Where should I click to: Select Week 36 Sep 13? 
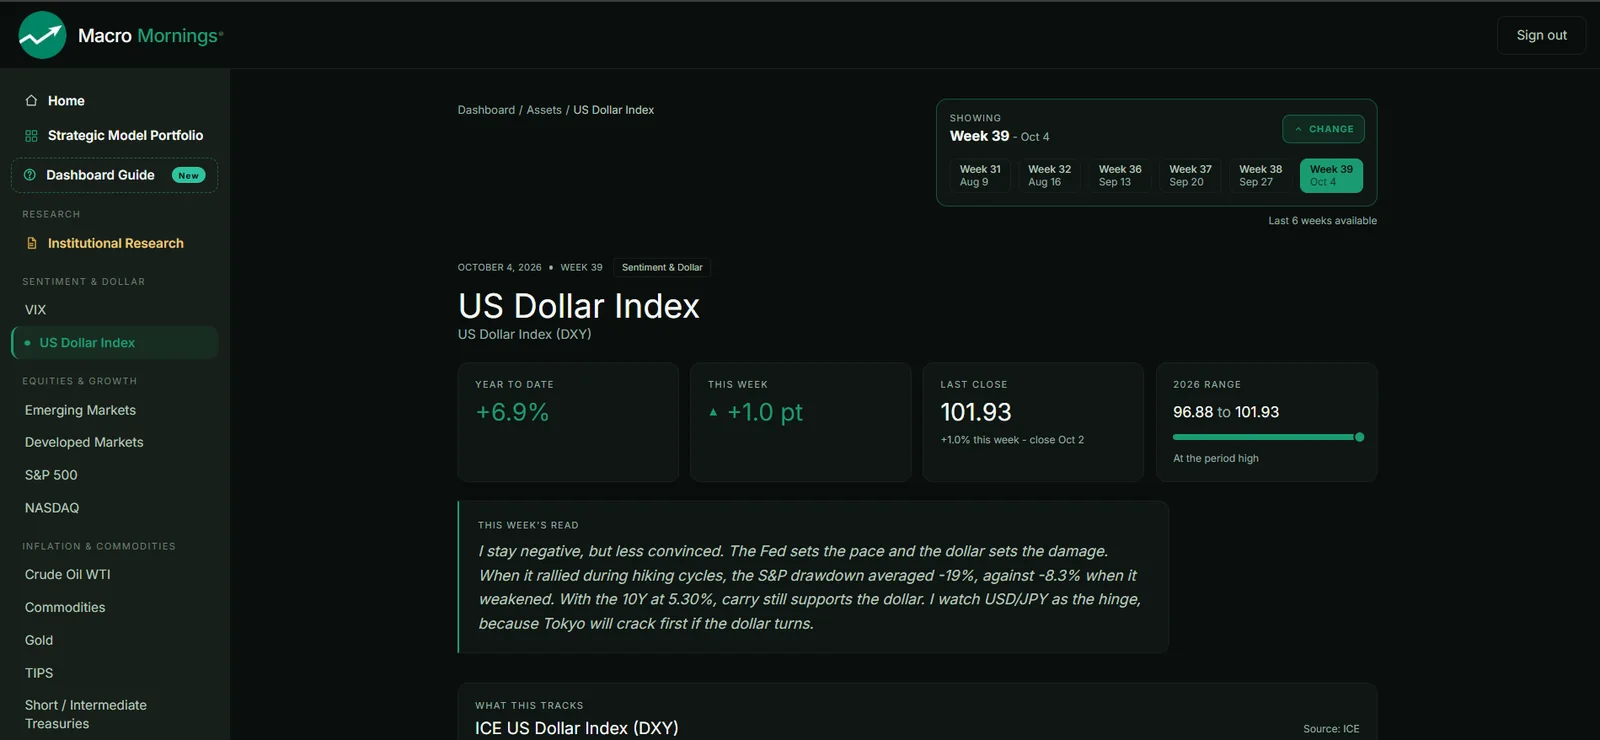tap(1120, 176)
